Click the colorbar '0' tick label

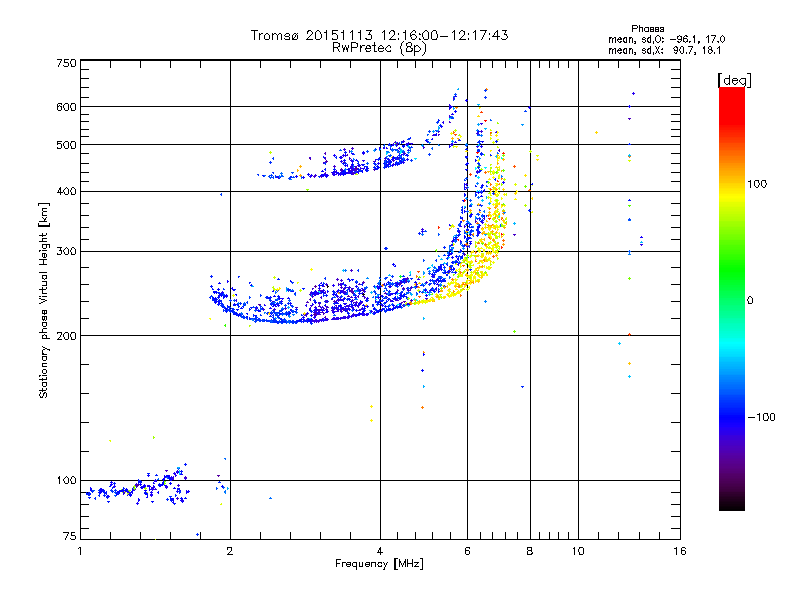pyautogui.click(x=750, y=301)
